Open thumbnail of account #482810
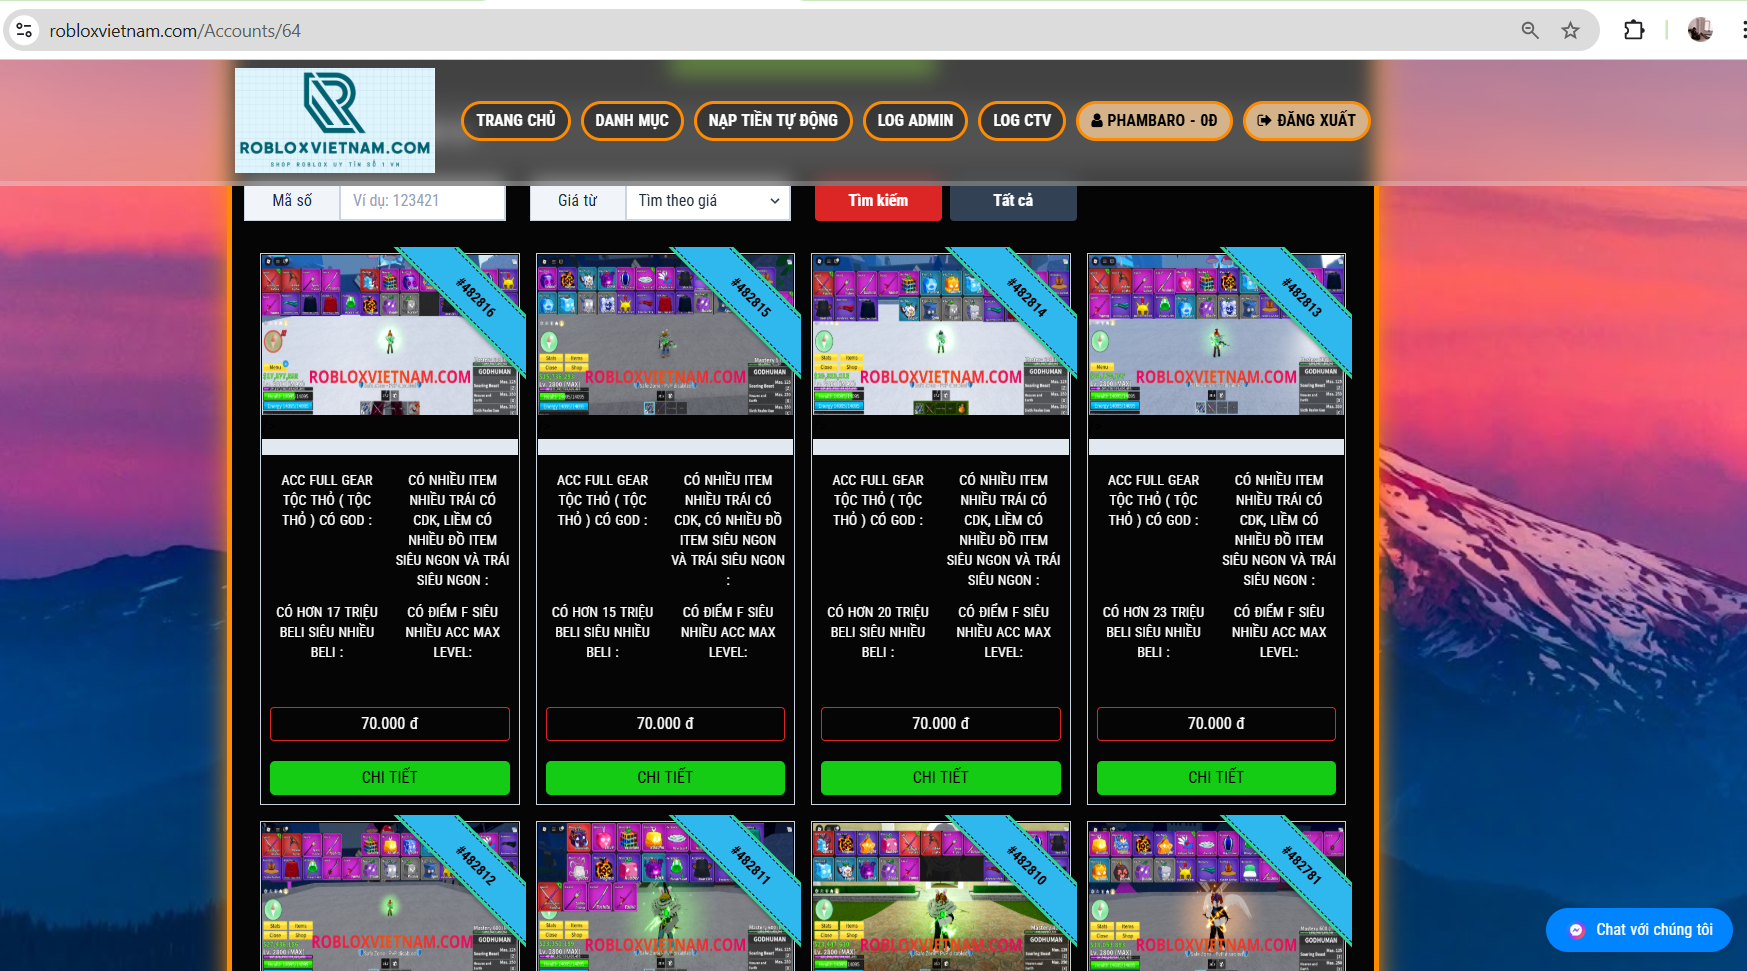The width and height of the screenshot is (1747, 971). (x=941, y=897)
